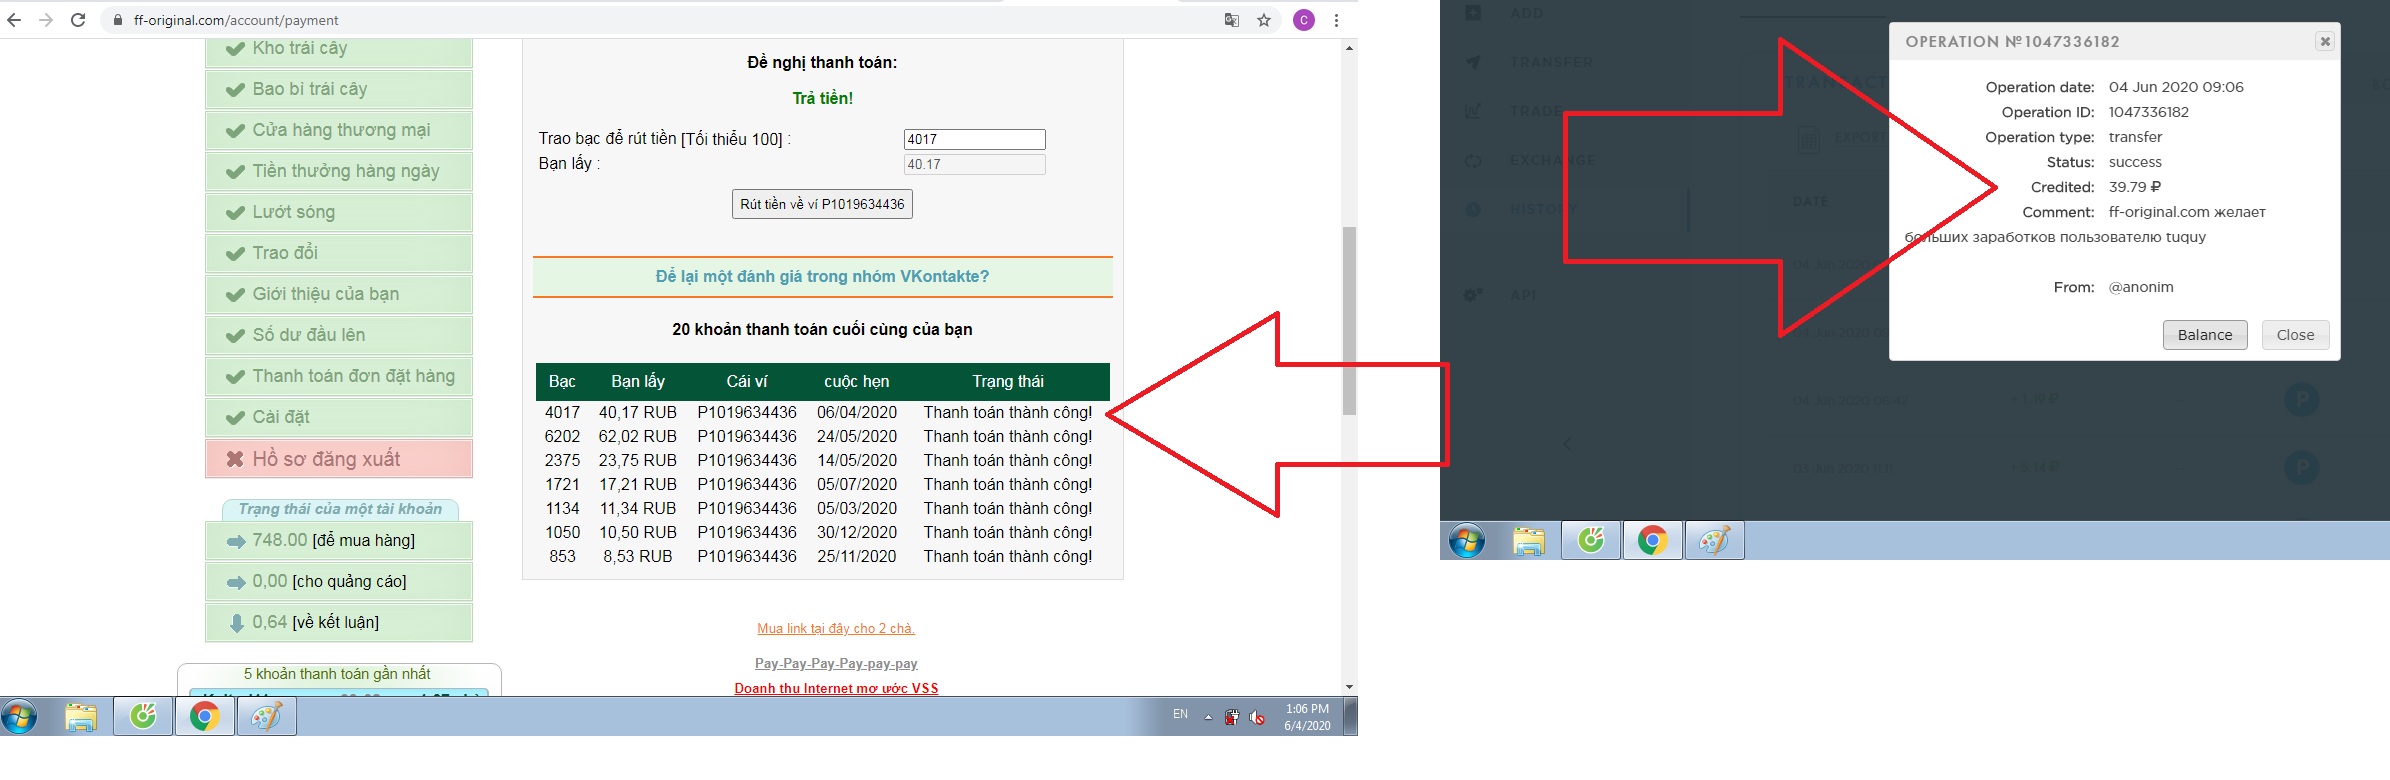Open Tiền thưởng hàng ngày menu item

pyautogui.click(x=339, y=172)
